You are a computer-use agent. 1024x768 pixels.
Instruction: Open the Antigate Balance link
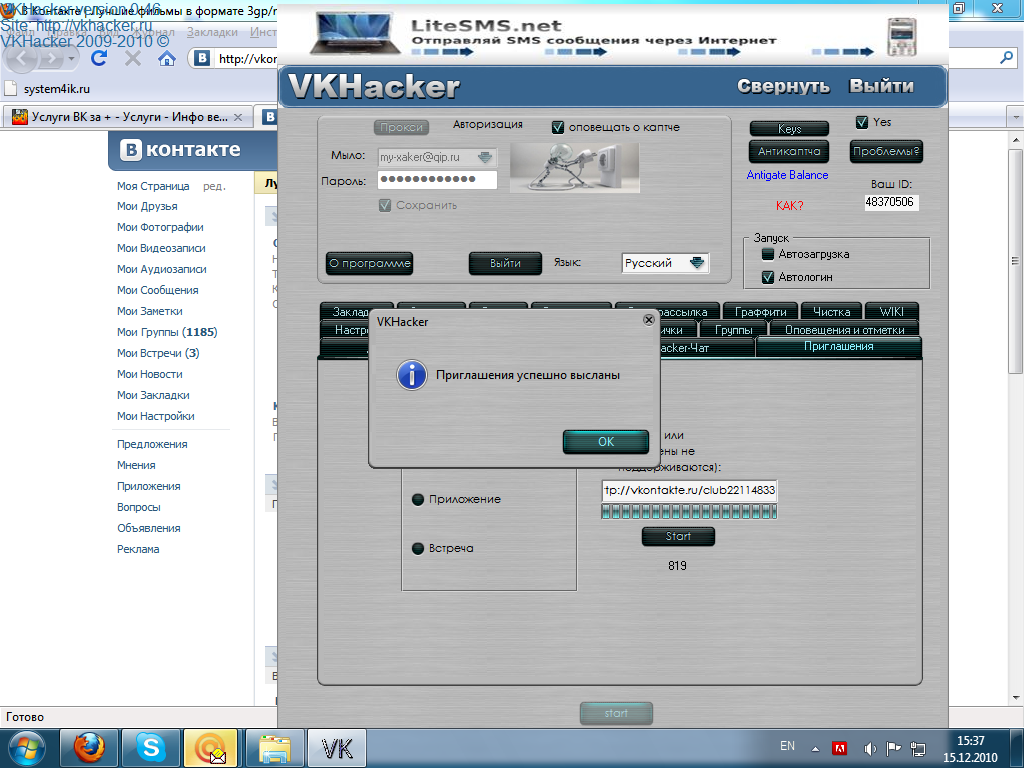point(787,175)
